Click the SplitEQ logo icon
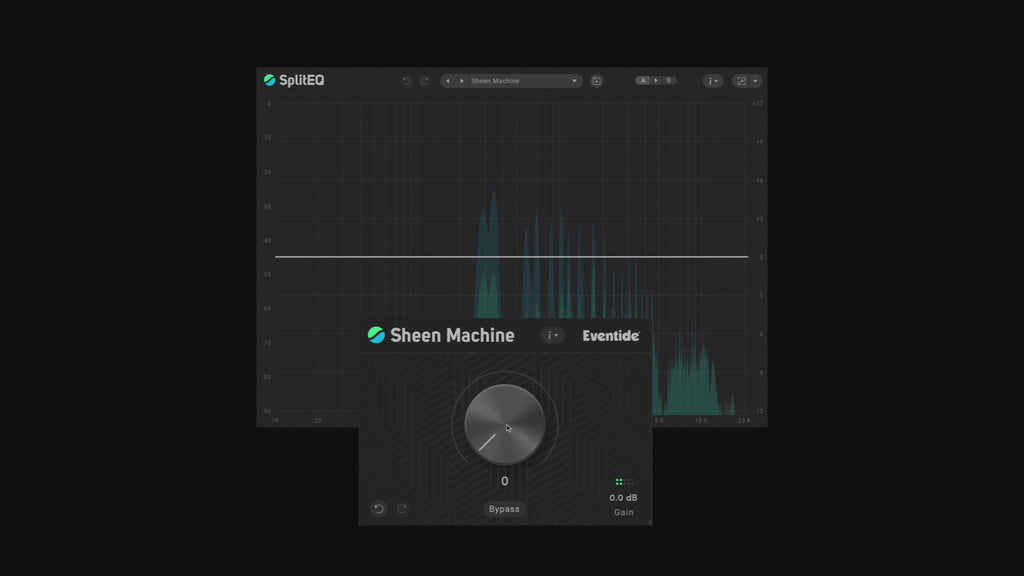 click(x=269, y=80)
